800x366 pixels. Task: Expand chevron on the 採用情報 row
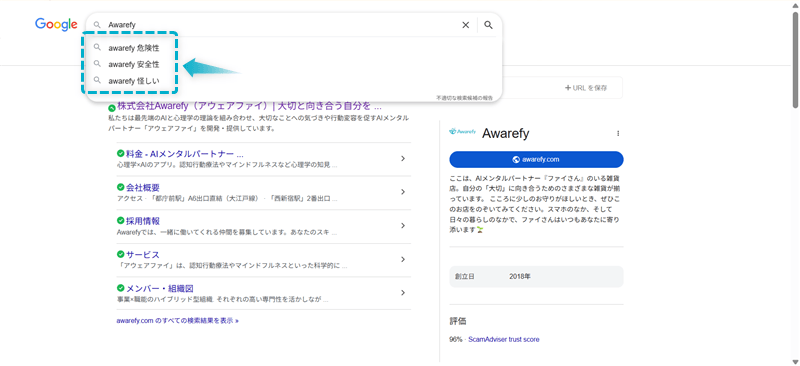[403, 226]
